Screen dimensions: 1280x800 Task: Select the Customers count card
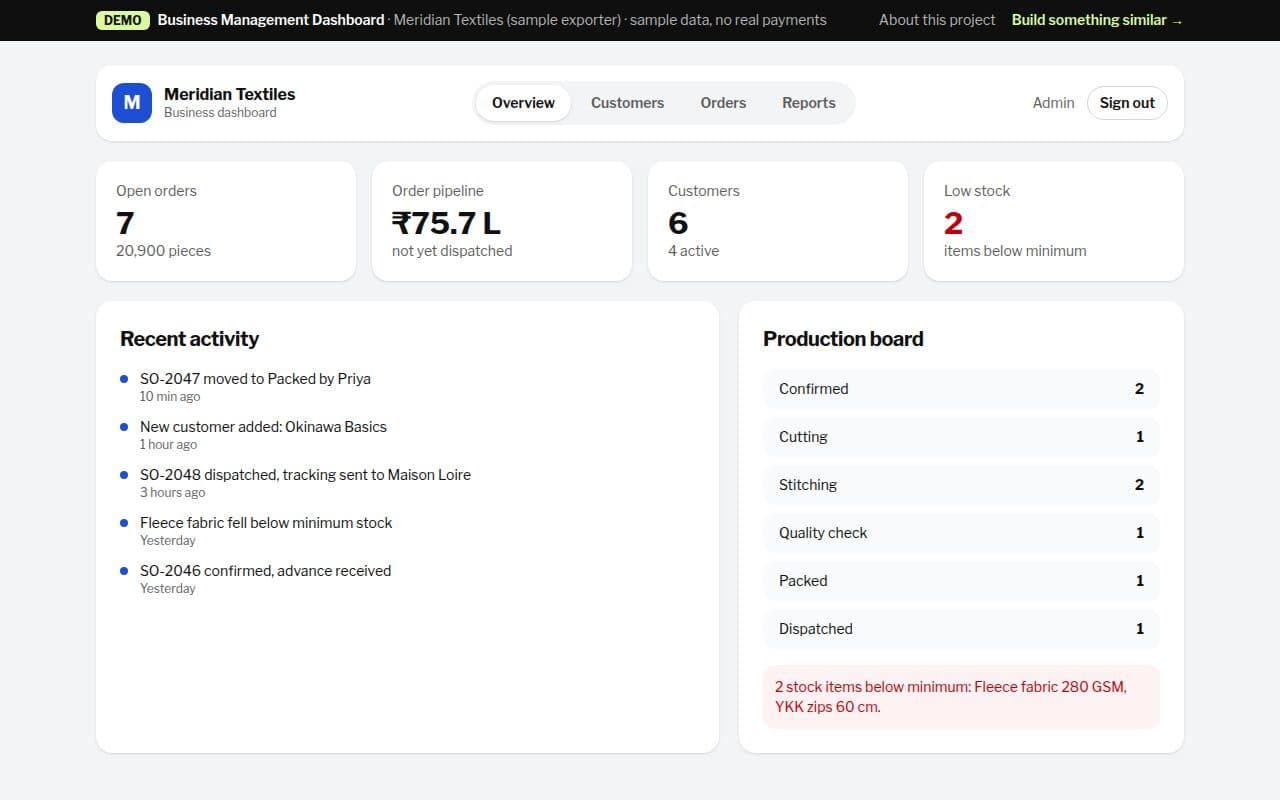pos(778,221)
